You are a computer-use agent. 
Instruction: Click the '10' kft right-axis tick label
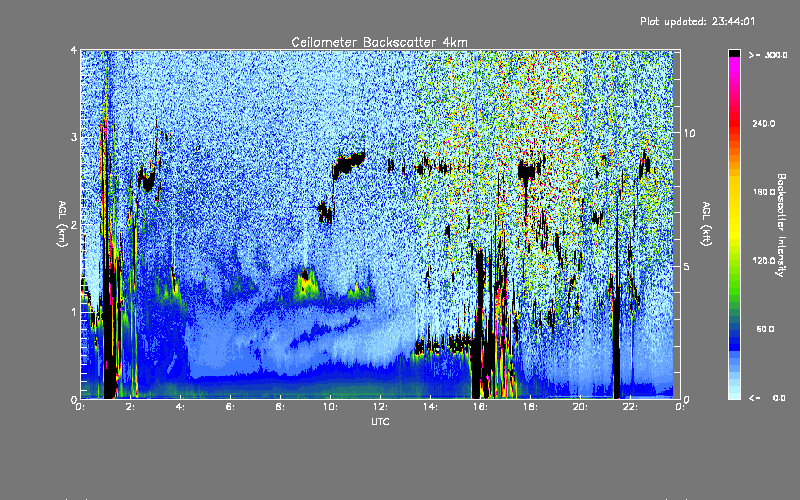click(689, 133)
